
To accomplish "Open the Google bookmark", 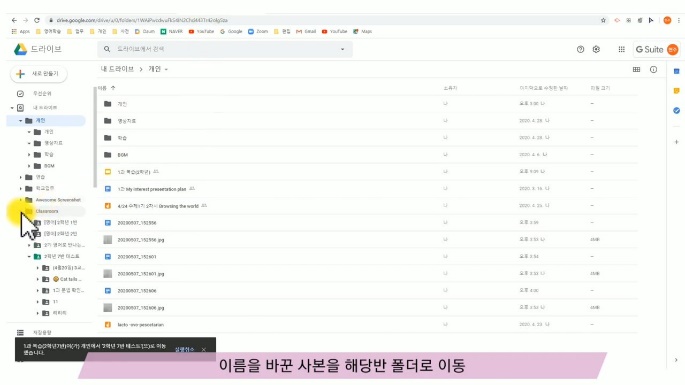I will point(231,31).
